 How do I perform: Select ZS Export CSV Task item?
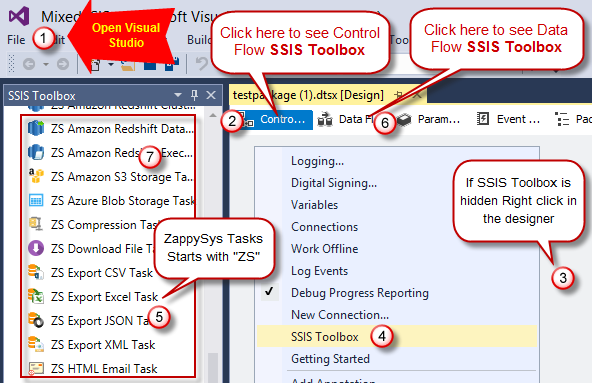click(91, 272)
